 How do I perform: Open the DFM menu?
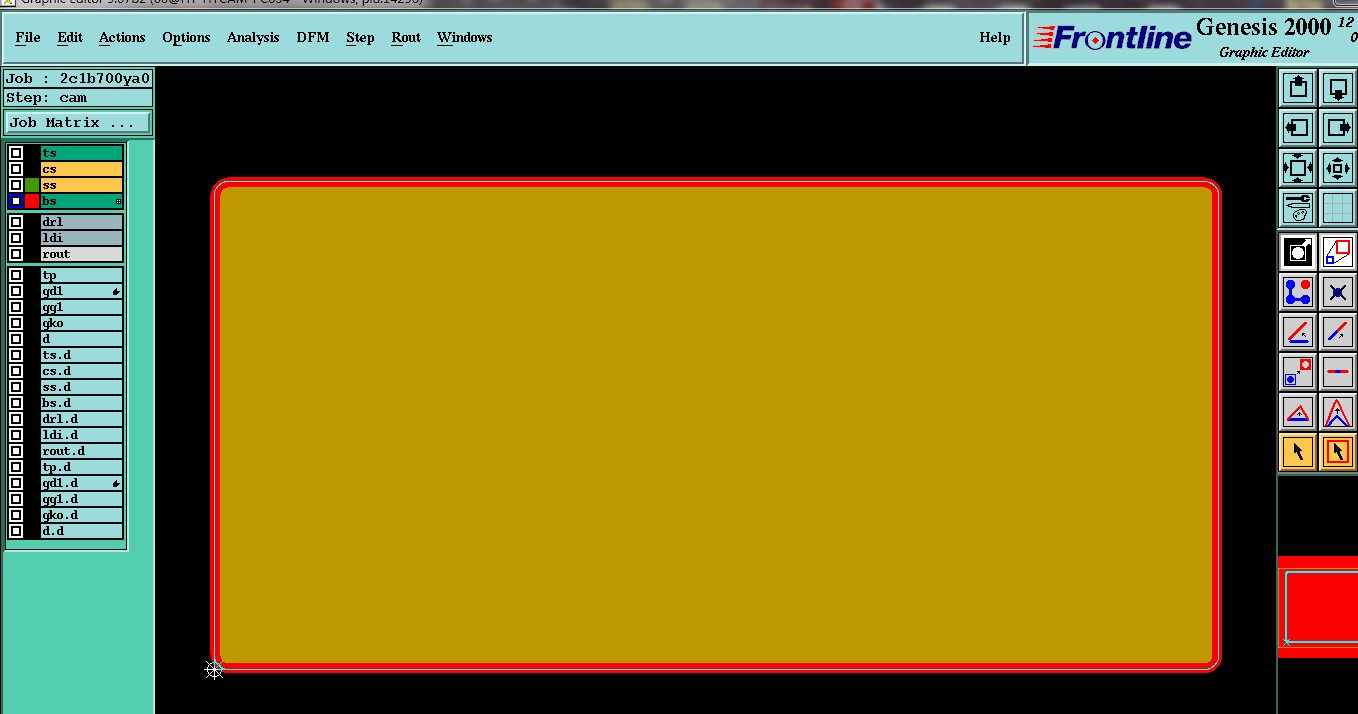click(313, 37)
